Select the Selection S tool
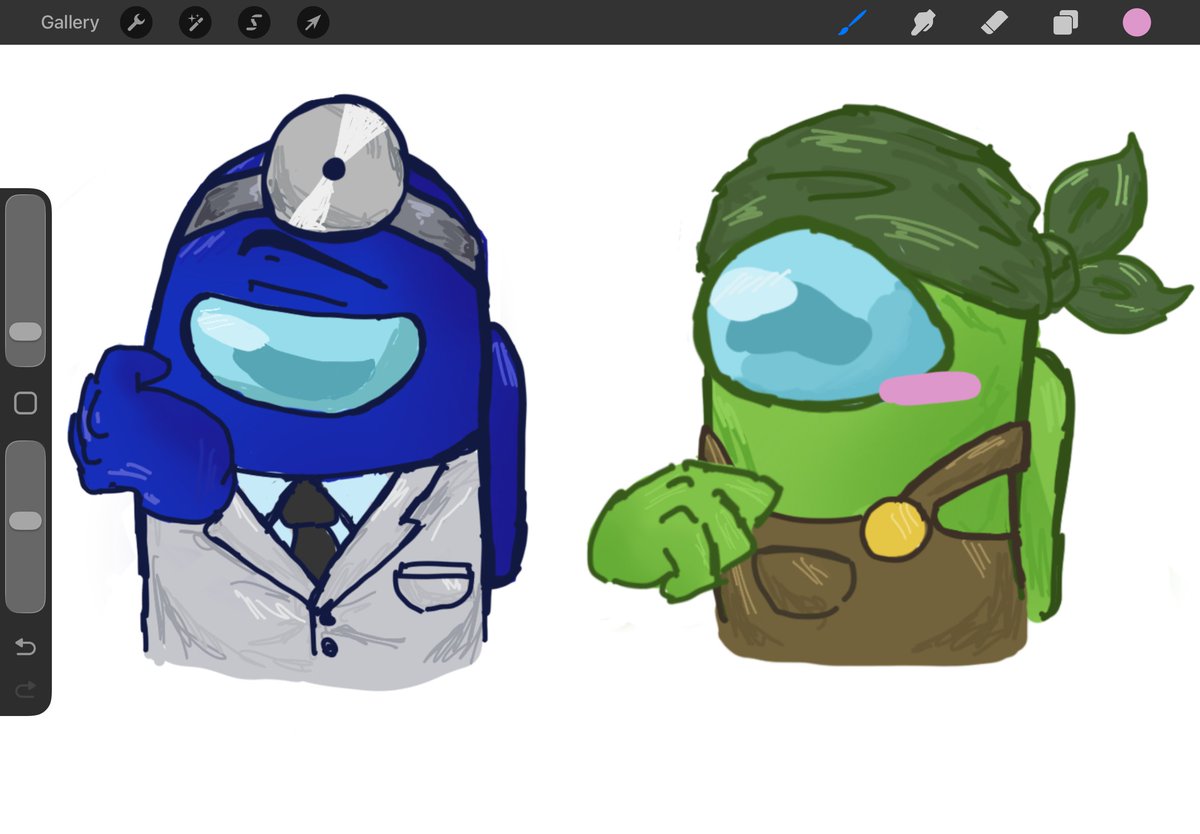The width and height of the screenshot is (1200, 834). [254, 22]
